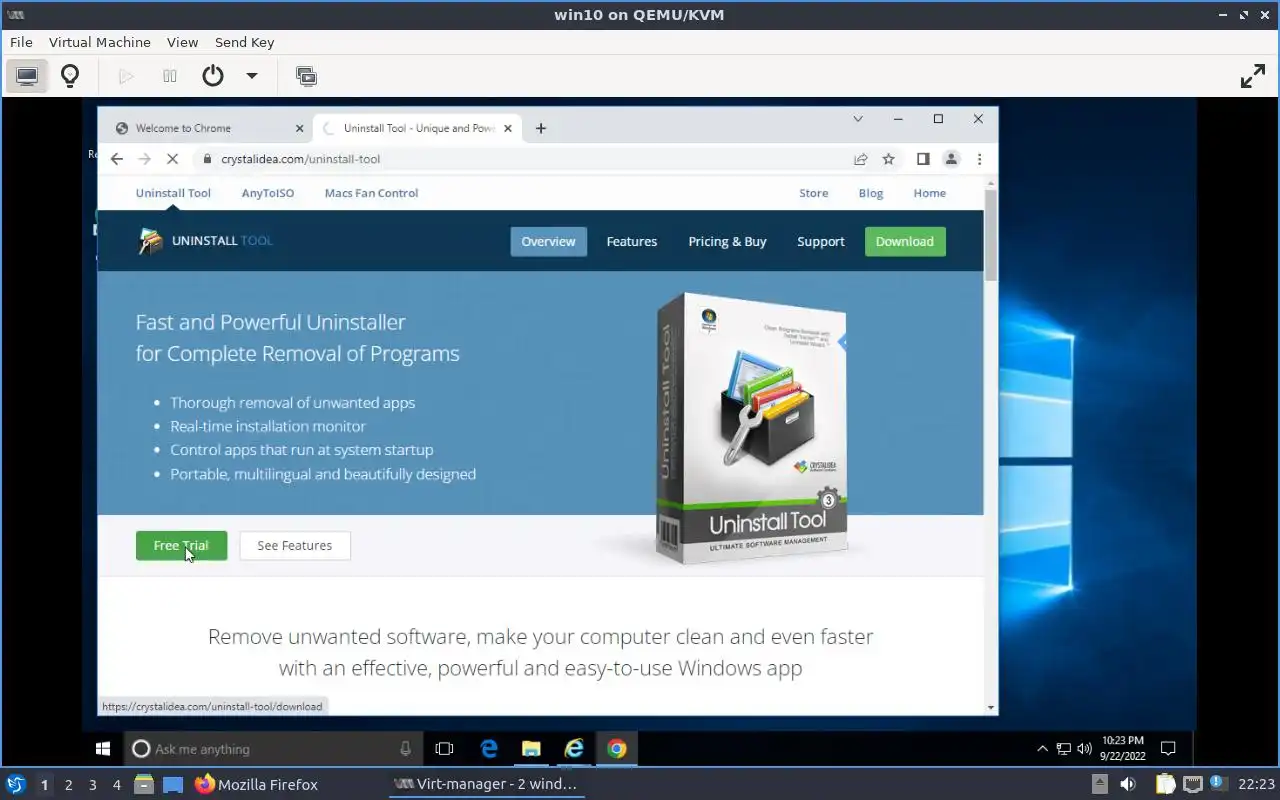Select the Features nav tab
The image size is (1280, 800).
point(632,241)
